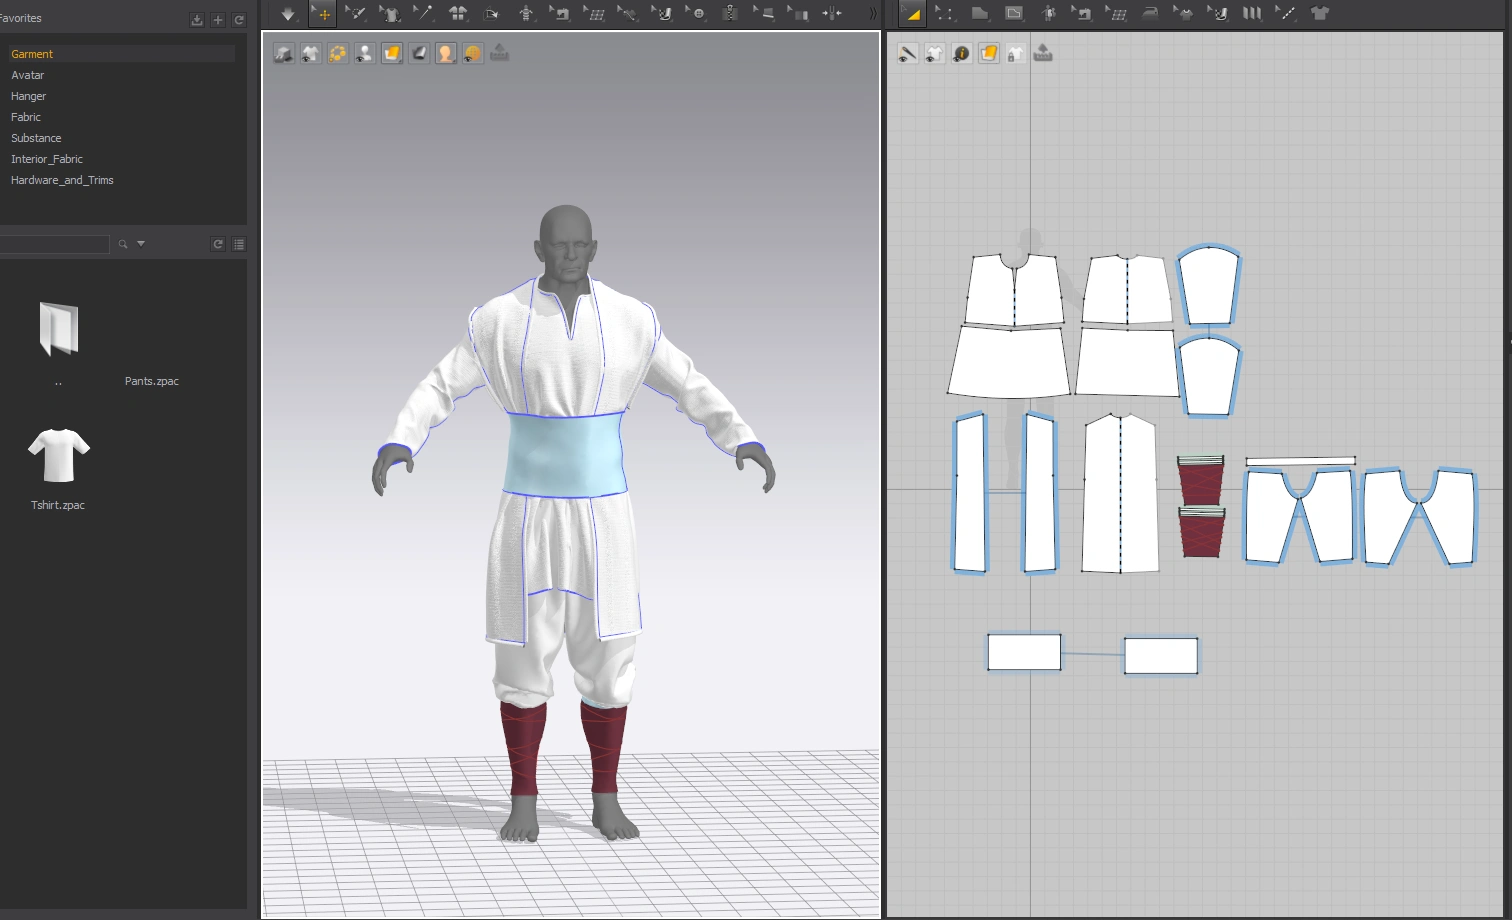
Task: Add a folder to Favorites with plus icon
Action: [218, 20]
